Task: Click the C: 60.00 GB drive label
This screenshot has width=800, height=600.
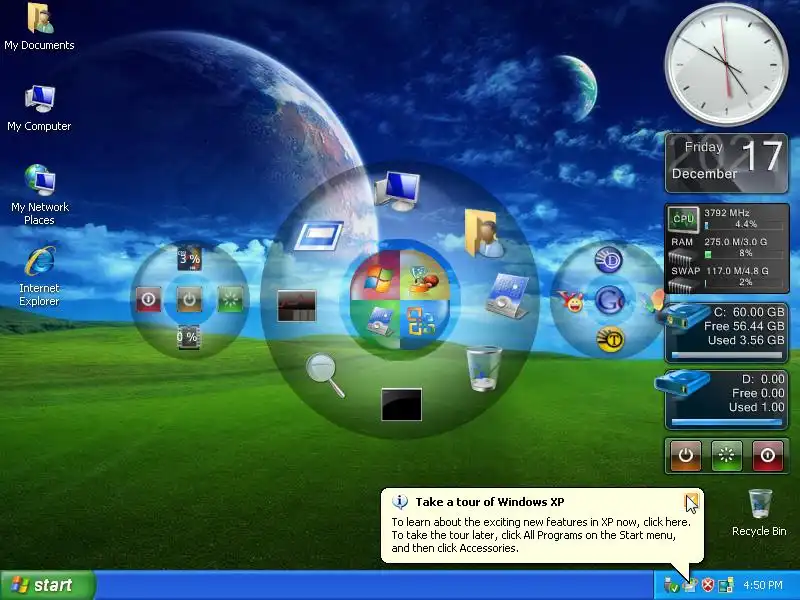Action: coord(749,312)
